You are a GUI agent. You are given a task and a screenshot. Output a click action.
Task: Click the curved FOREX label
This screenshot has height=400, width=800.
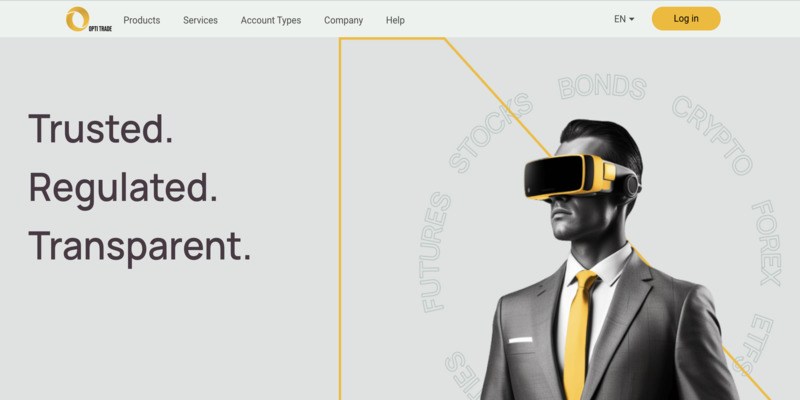767,243
